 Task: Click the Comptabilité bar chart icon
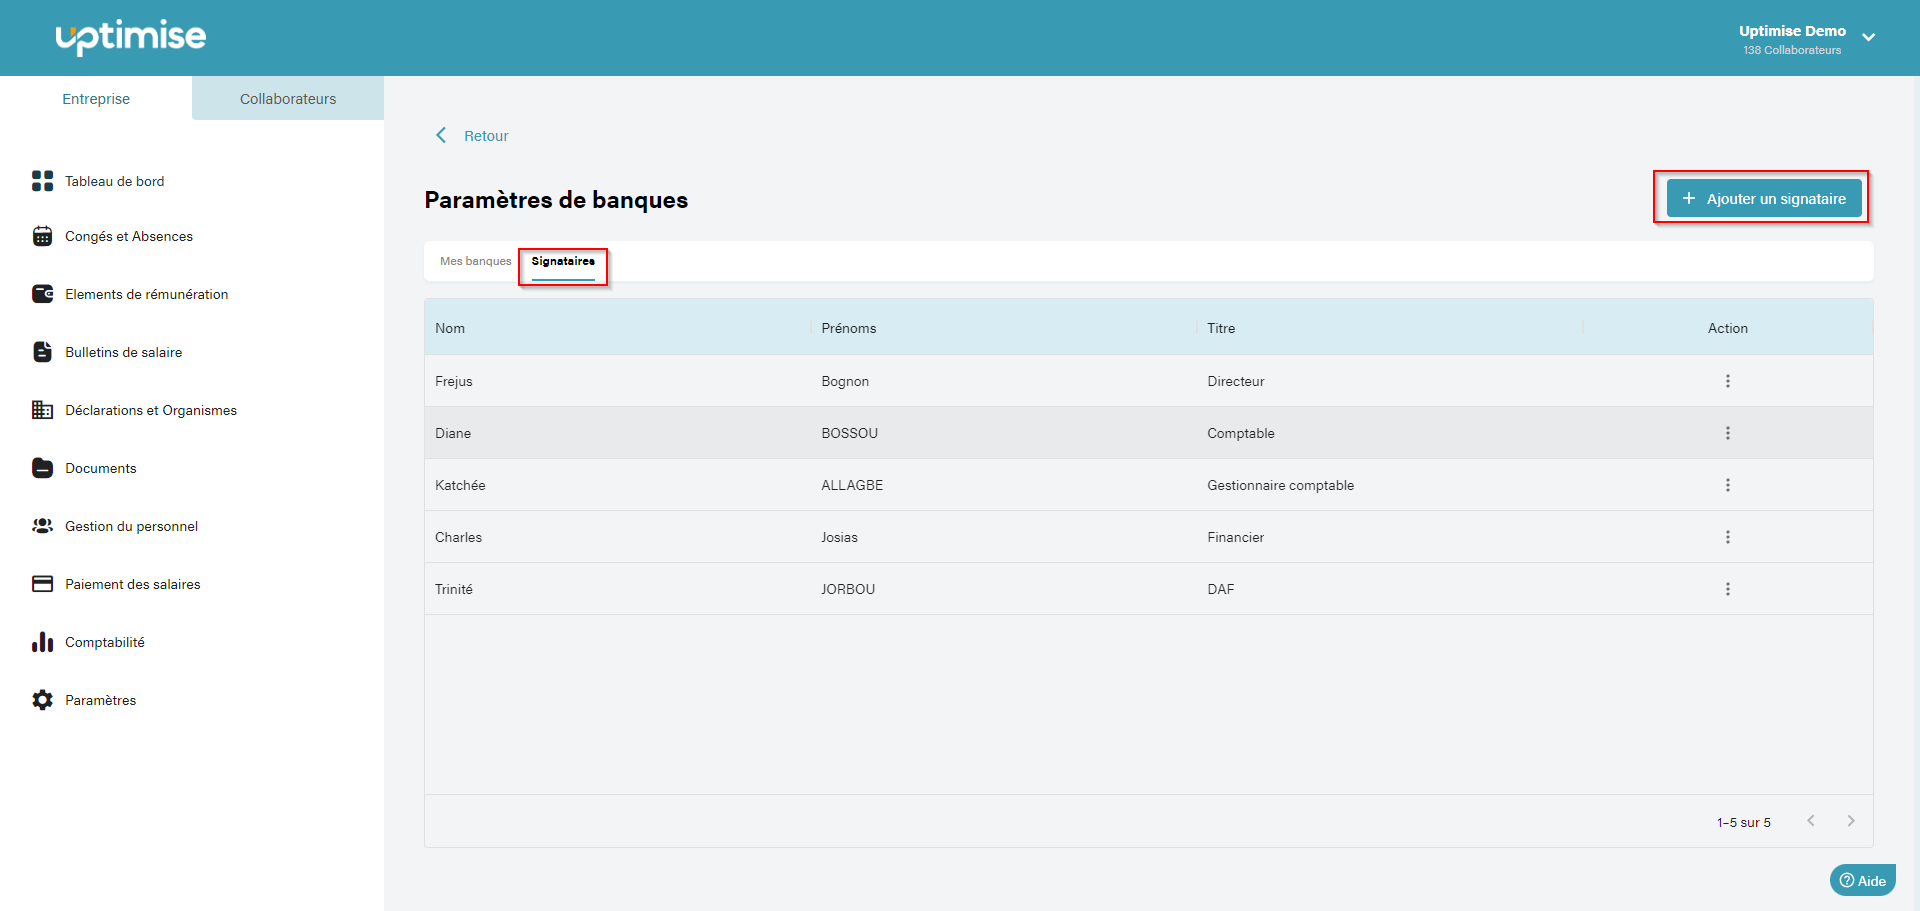click(x=42, y=642)
